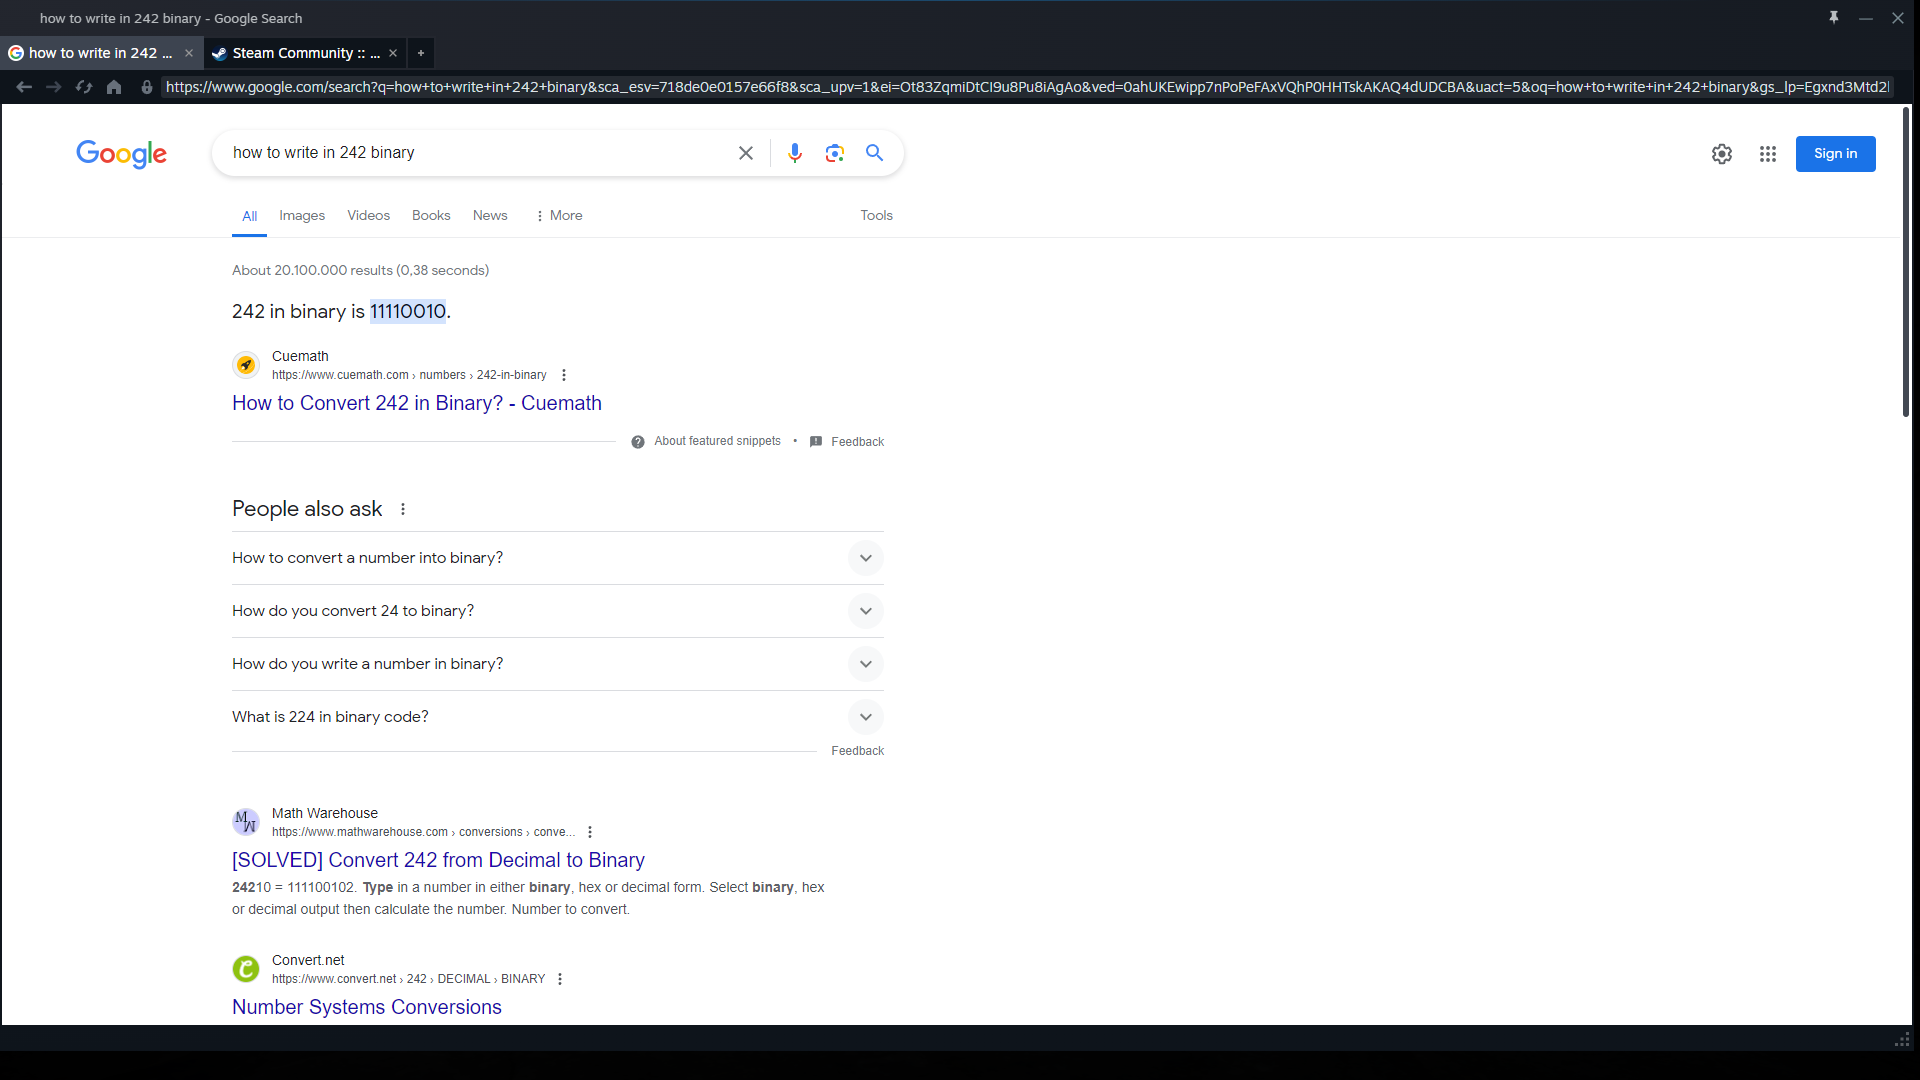Screen dimensions: 1920x1080
Task: Open the three-dot menu beside Cuemath result
Action: [564, 375]
